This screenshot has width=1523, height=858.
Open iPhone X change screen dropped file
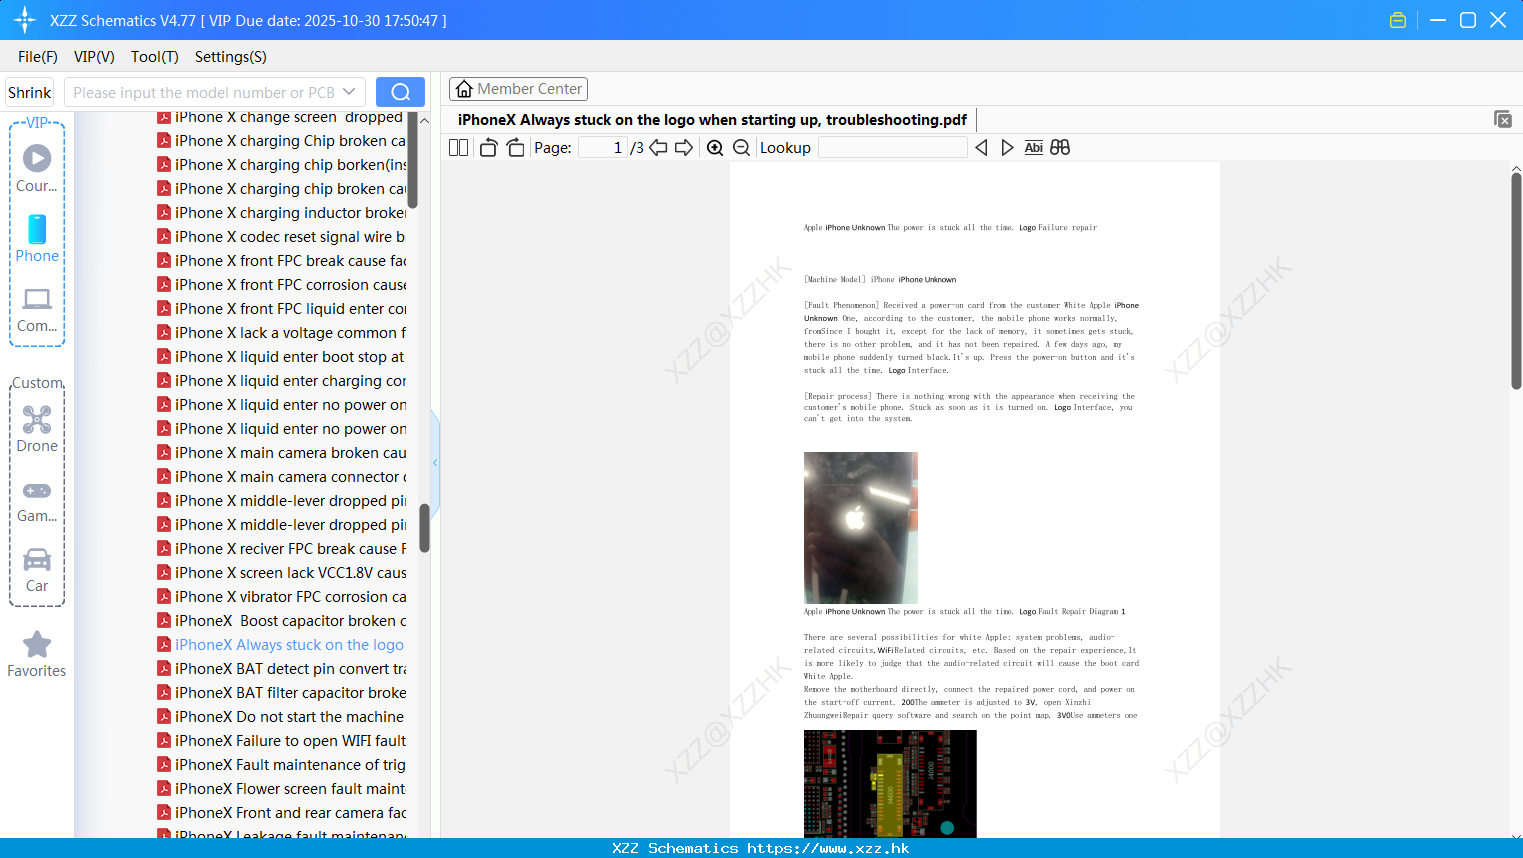(282, 118)
